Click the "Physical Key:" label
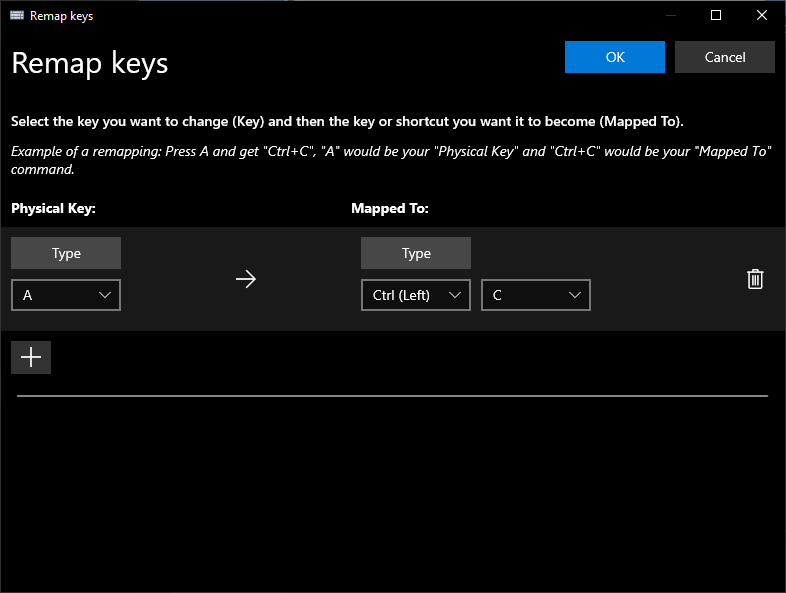786x593 pixels. 53,209
